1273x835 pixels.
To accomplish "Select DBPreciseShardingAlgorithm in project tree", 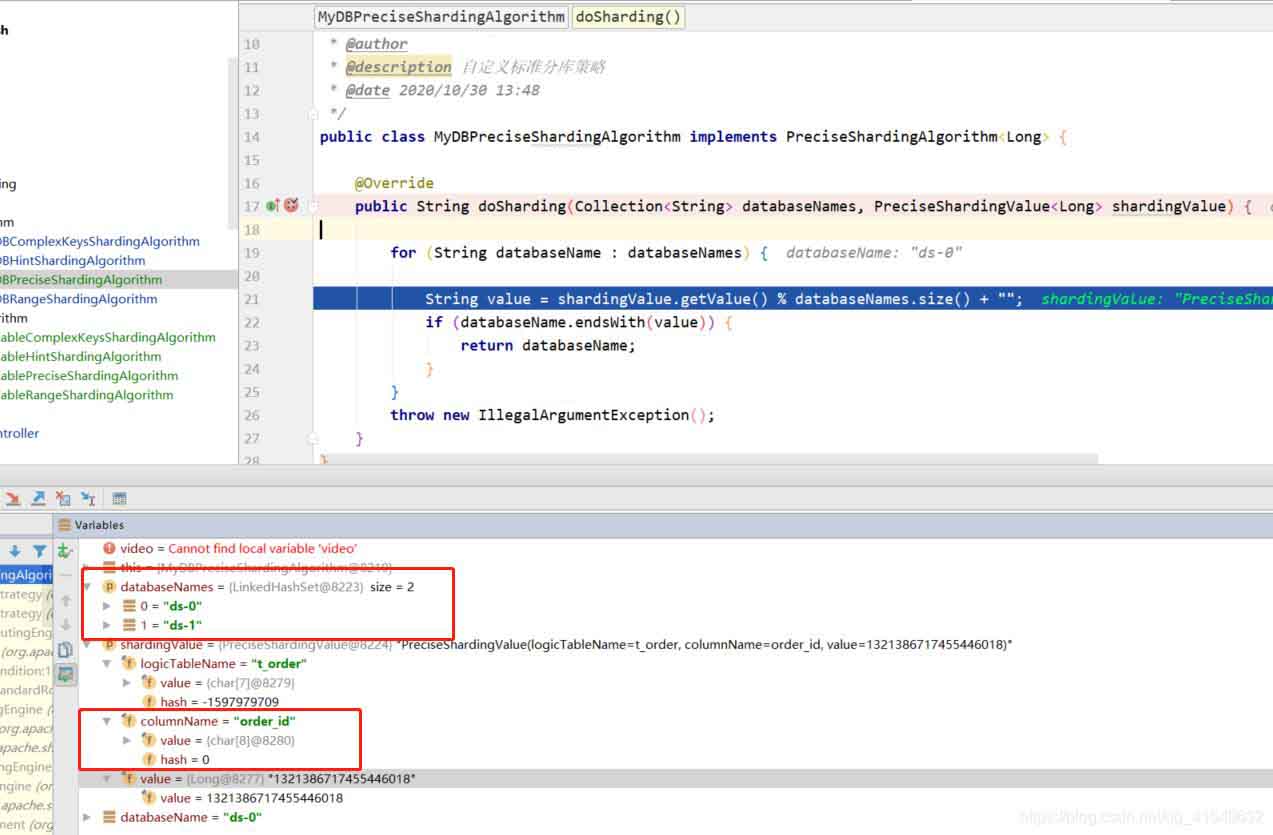I will pos(81,279).
